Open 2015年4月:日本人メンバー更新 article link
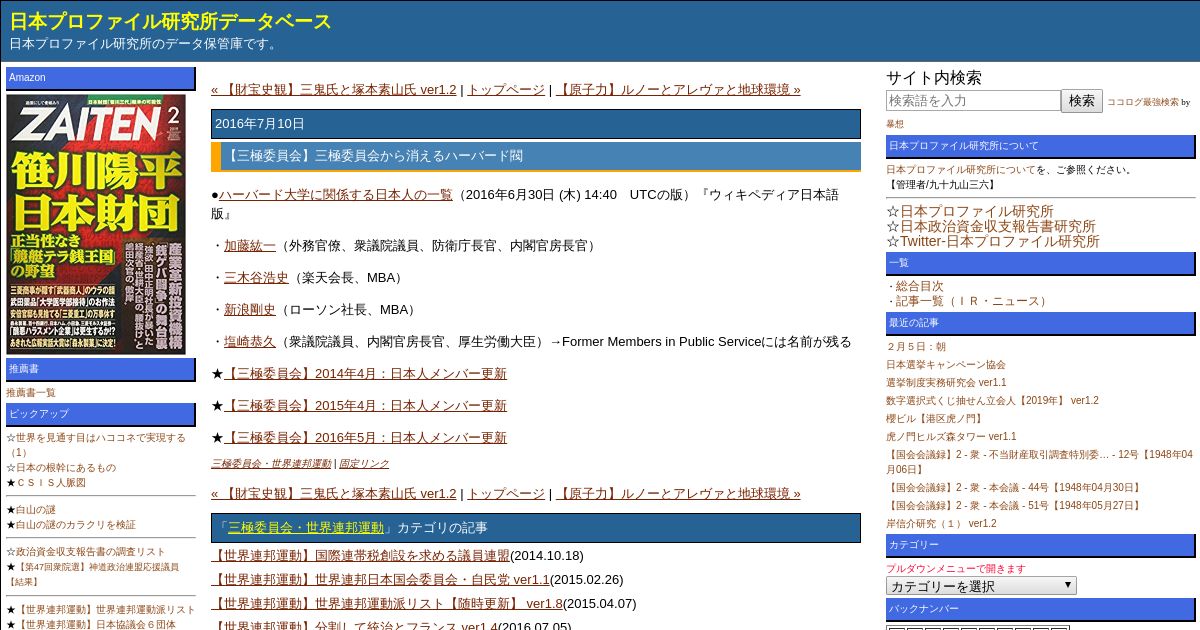Screen dimensions: 1200x630 (365, 405)
